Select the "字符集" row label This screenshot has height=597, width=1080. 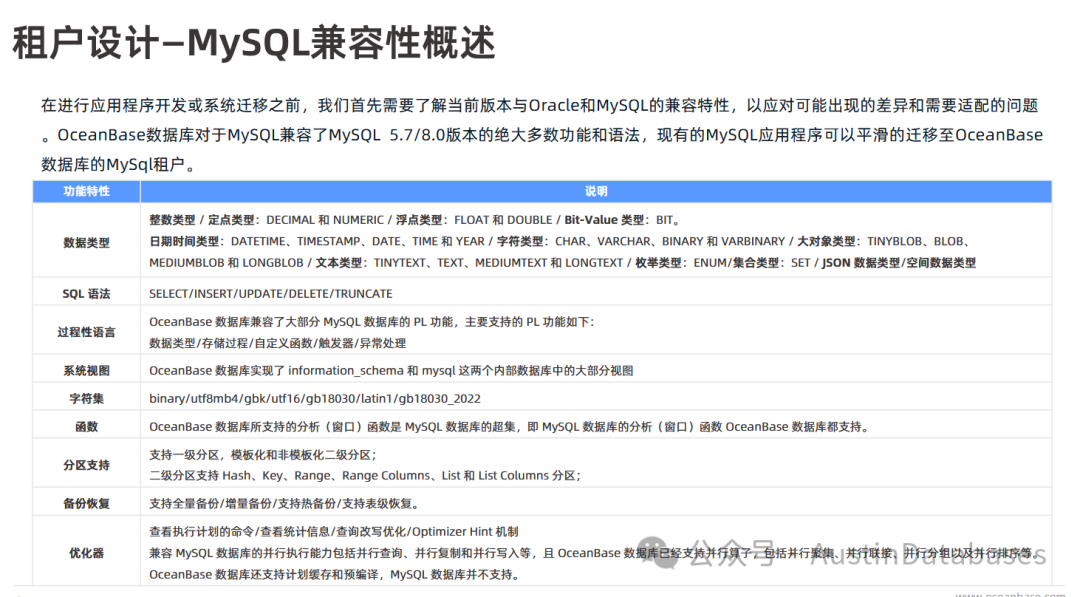(x=87, y=399)
